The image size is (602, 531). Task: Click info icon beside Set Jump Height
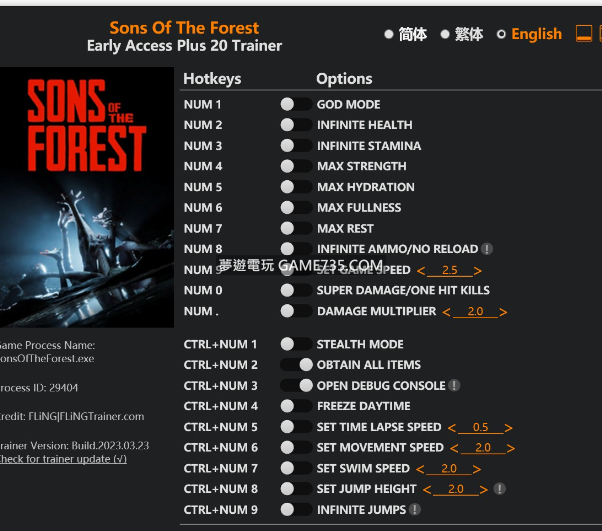(499, 489)
